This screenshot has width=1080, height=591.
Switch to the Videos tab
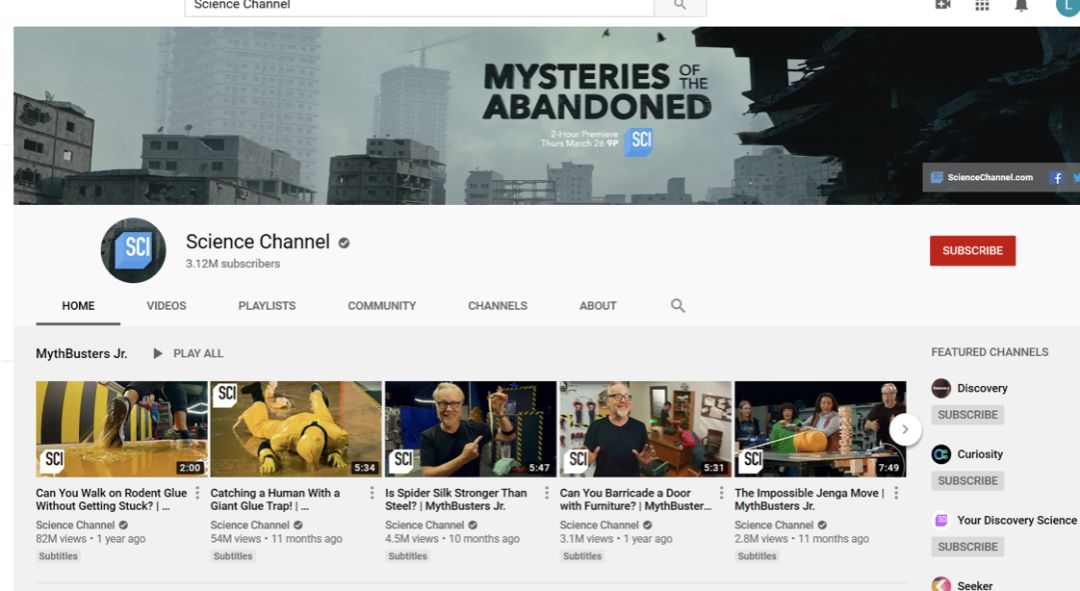(x=166, y=306)
